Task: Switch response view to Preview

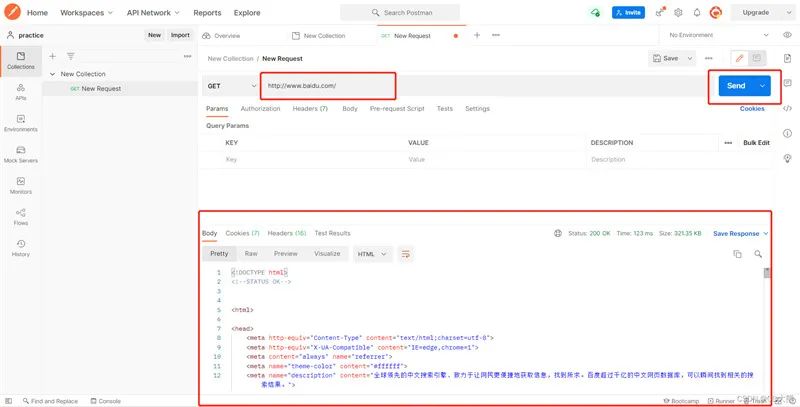Action: [286, 253]
